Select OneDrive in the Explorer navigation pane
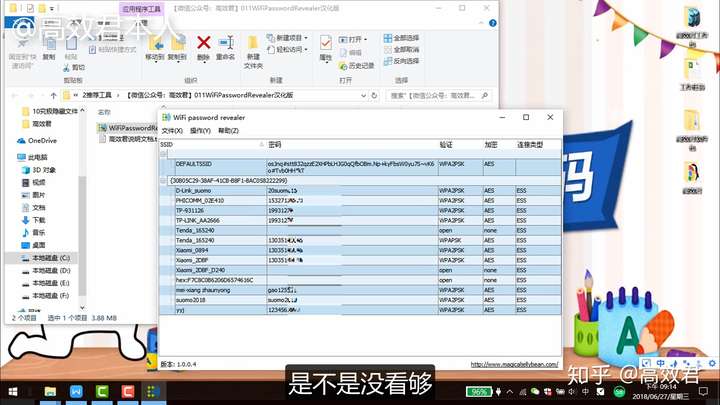Image resolution: width=720 pixels, height=405 pixels. [37, 141]
